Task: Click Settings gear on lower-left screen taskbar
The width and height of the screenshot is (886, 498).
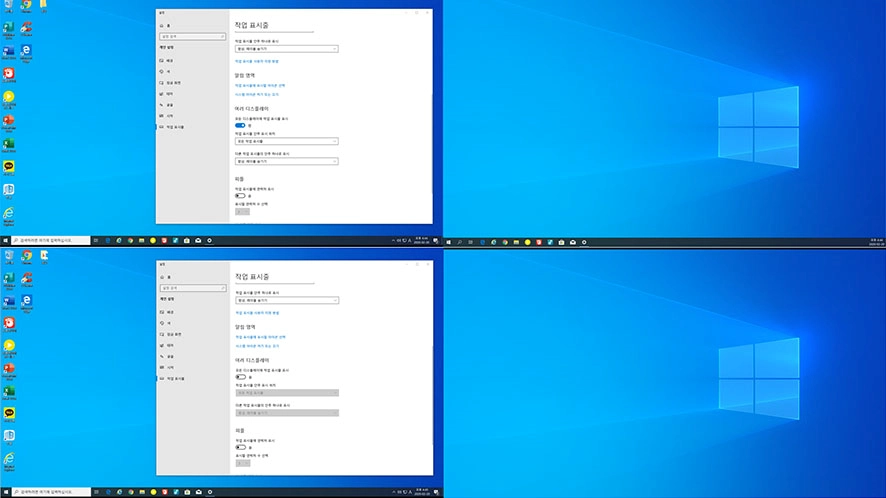Action: coord(210,492)
